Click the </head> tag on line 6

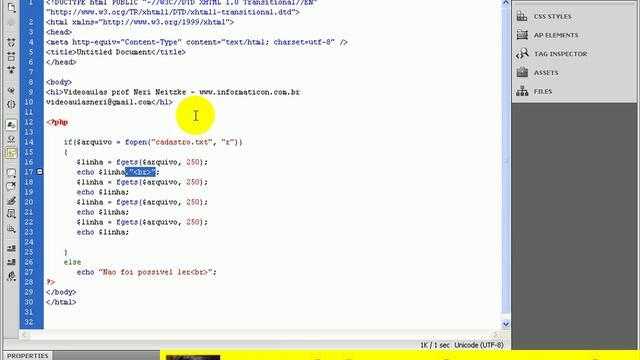[x=61, y=62]
